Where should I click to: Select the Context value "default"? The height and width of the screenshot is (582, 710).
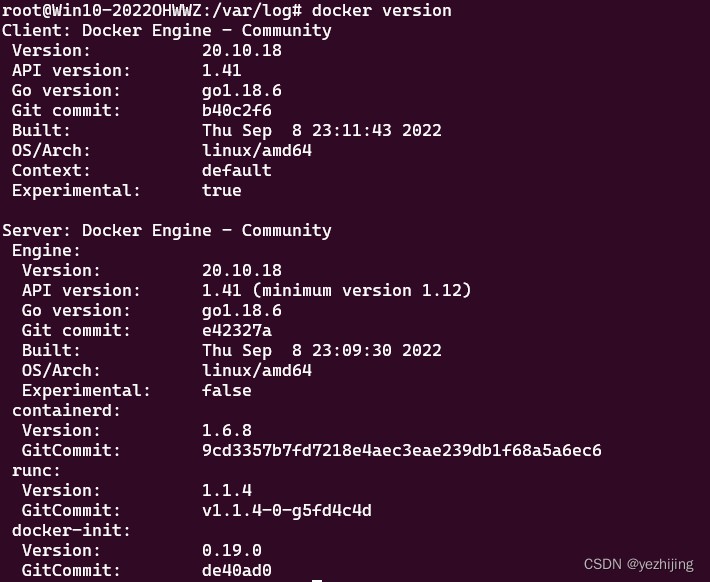[x=236, y=170]
